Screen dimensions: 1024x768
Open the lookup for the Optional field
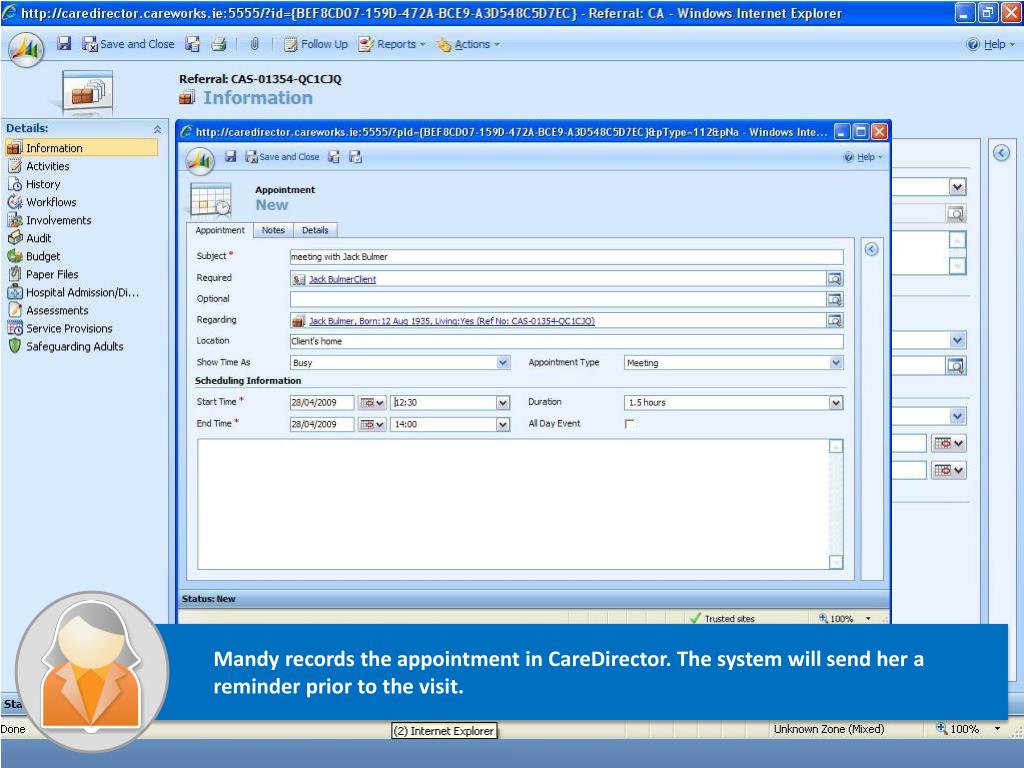pos(835,300)
